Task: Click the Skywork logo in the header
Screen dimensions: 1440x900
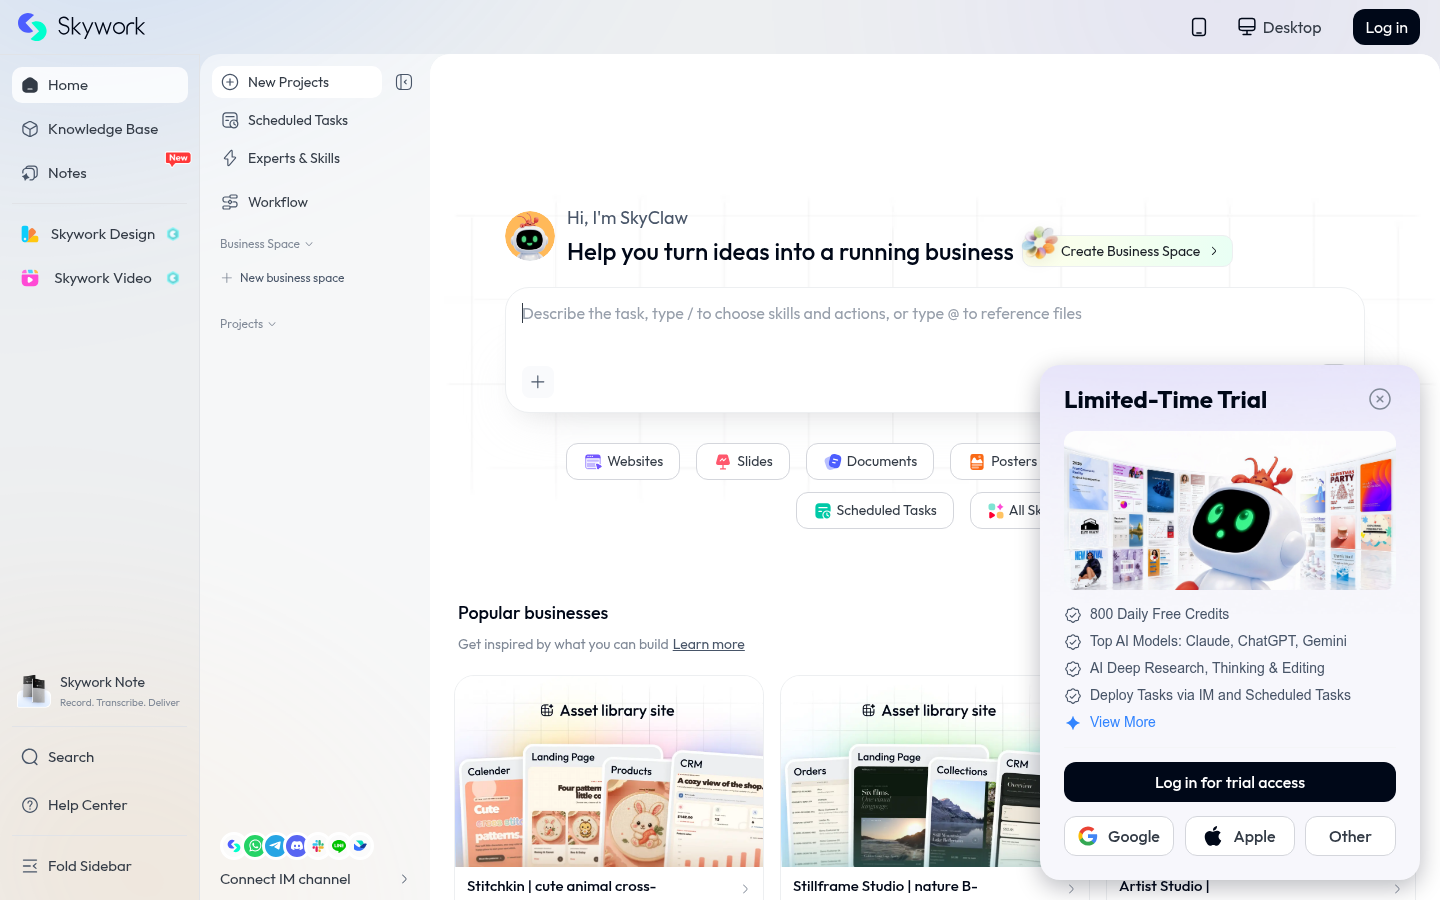Action: [81, 27]
